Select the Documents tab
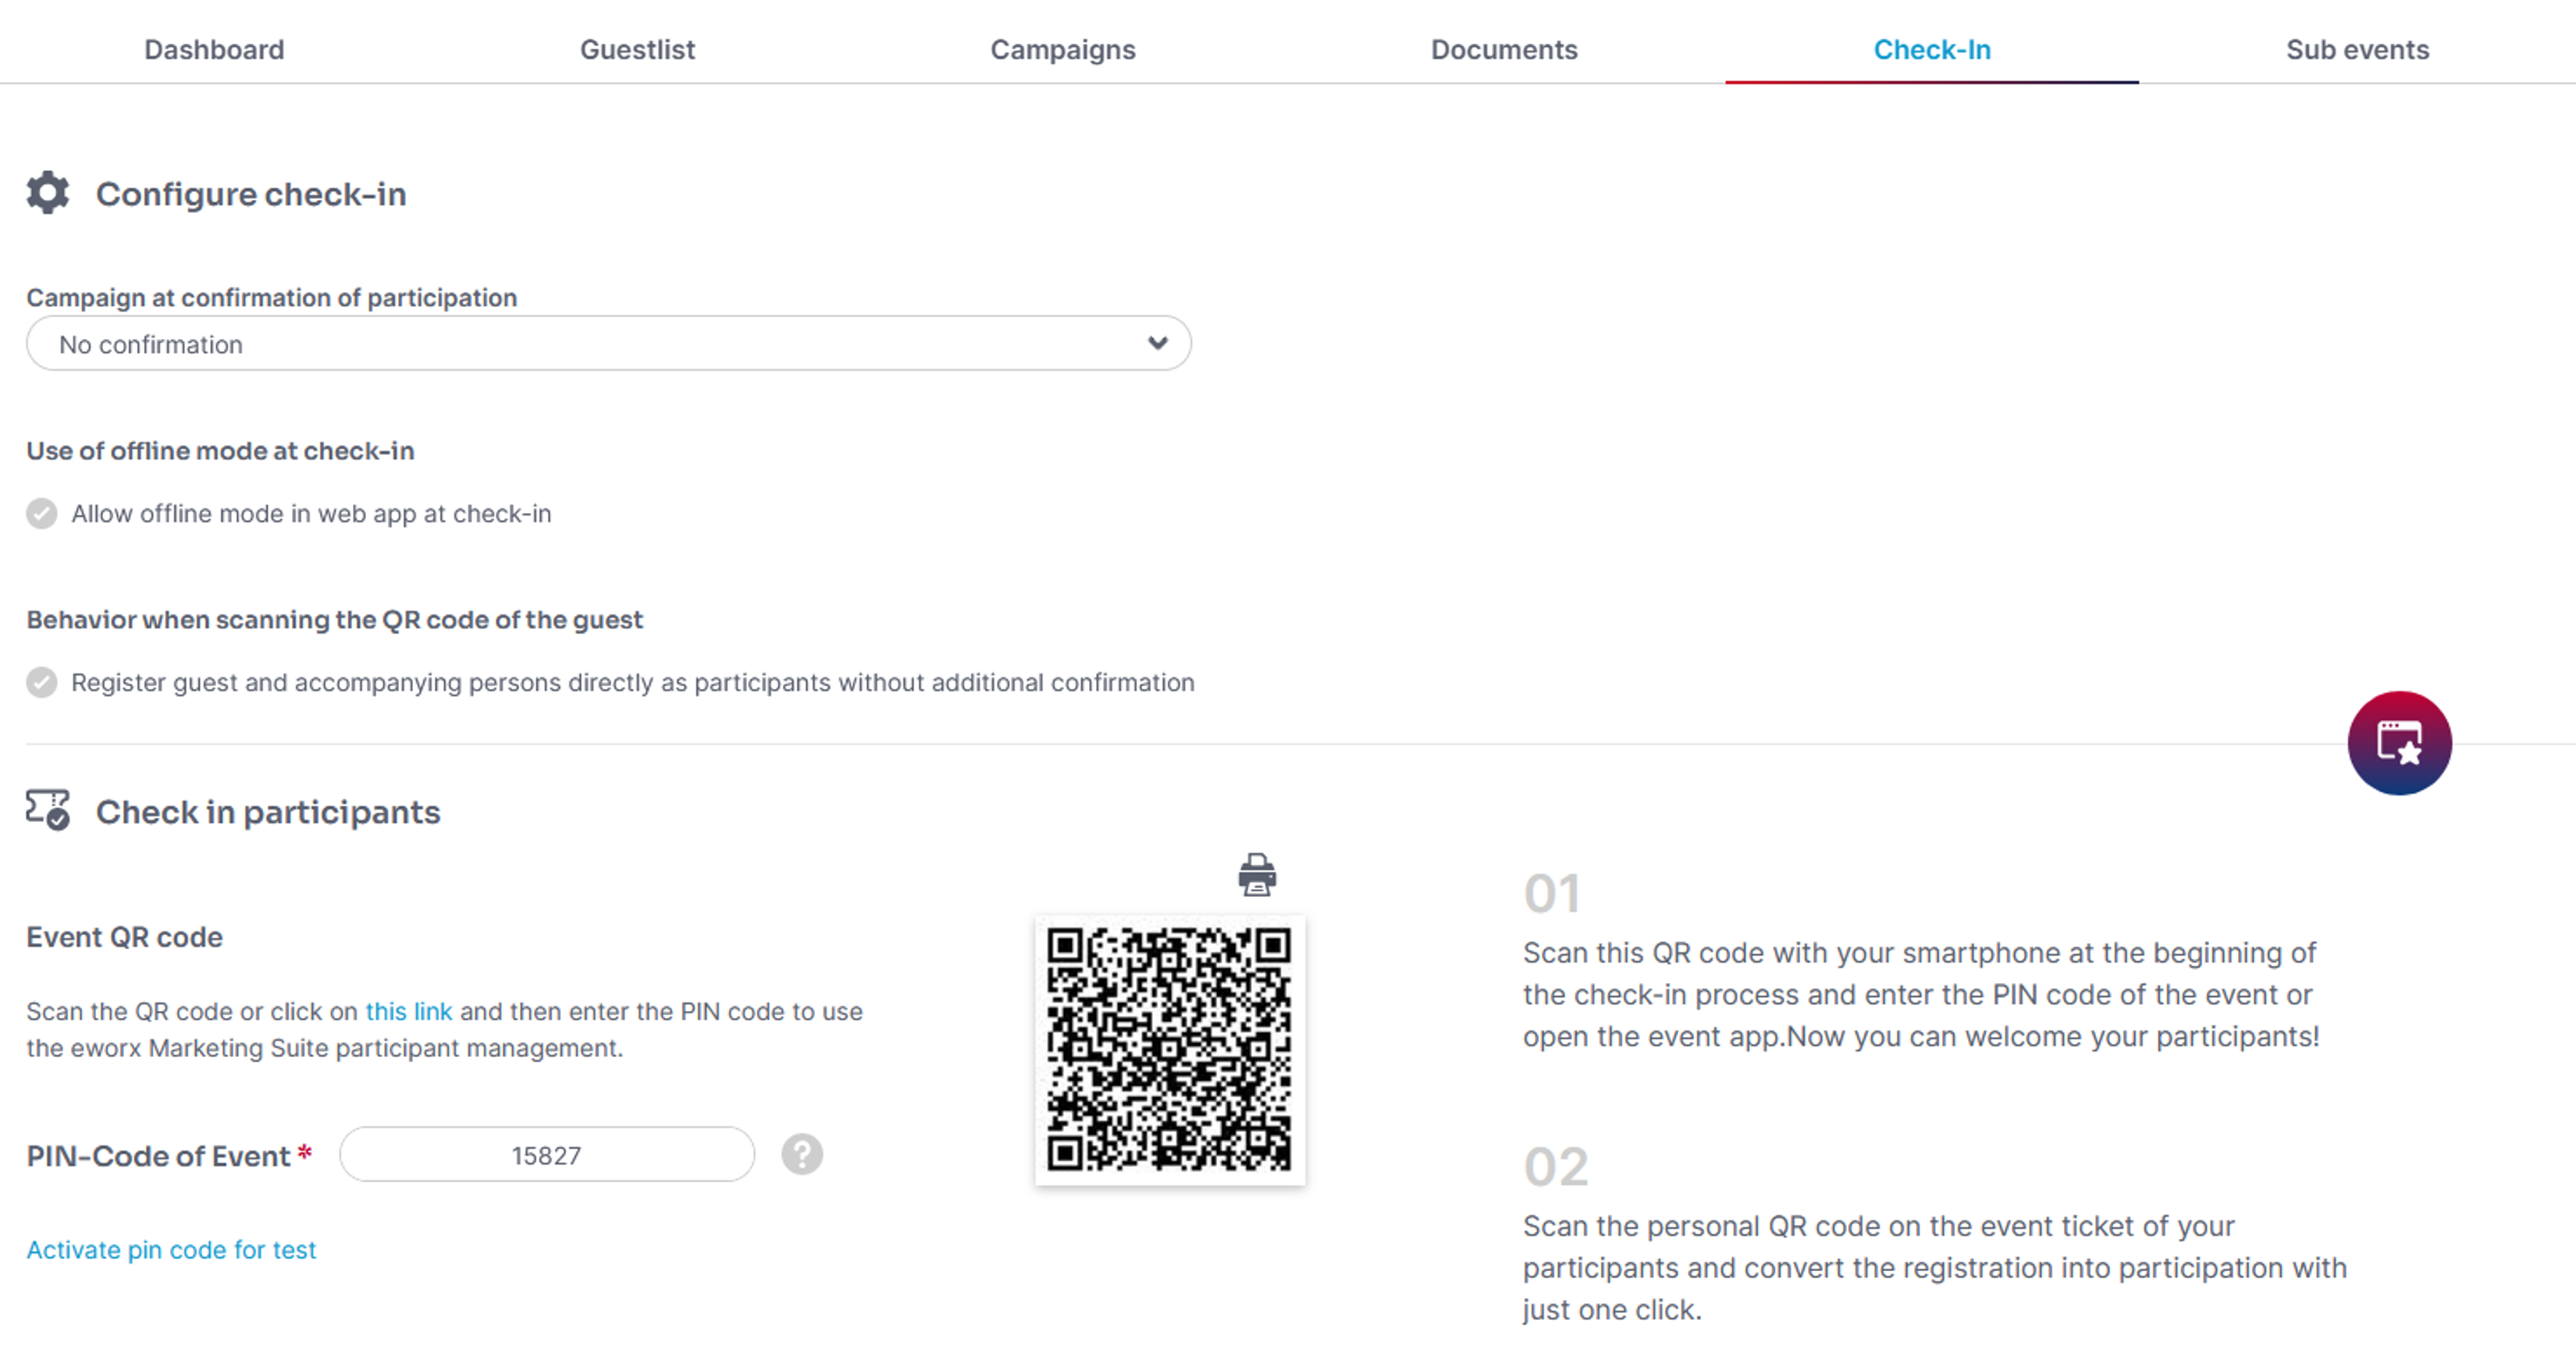The image size is (2576, 1356). pos(1504,49)
